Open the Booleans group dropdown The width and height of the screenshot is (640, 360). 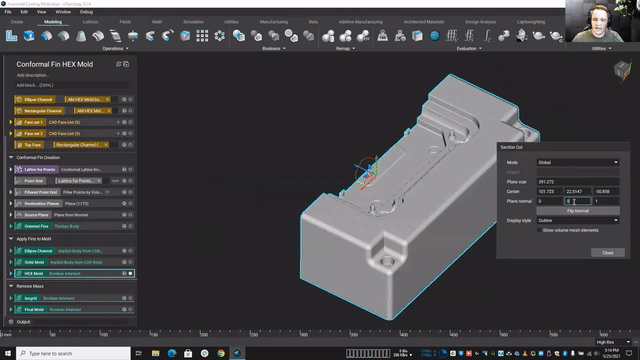point(274,48)
